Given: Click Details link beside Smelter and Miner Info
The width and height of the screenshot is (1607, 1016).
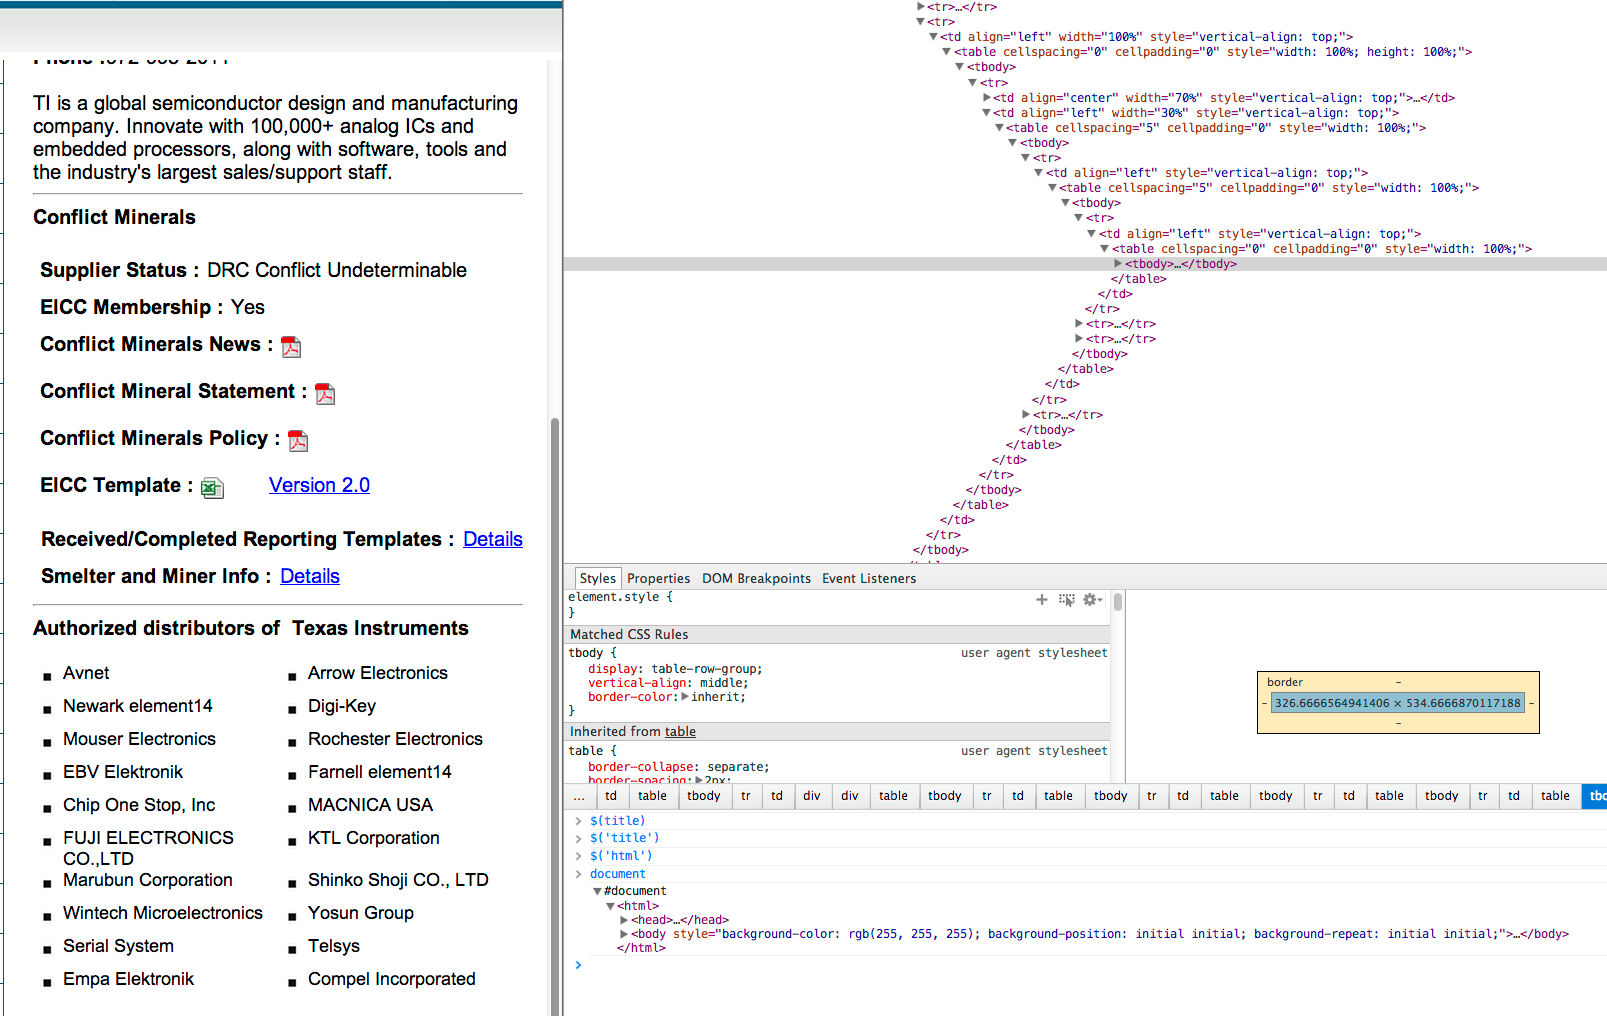Looking at the screenshot, I should (310, 576).
